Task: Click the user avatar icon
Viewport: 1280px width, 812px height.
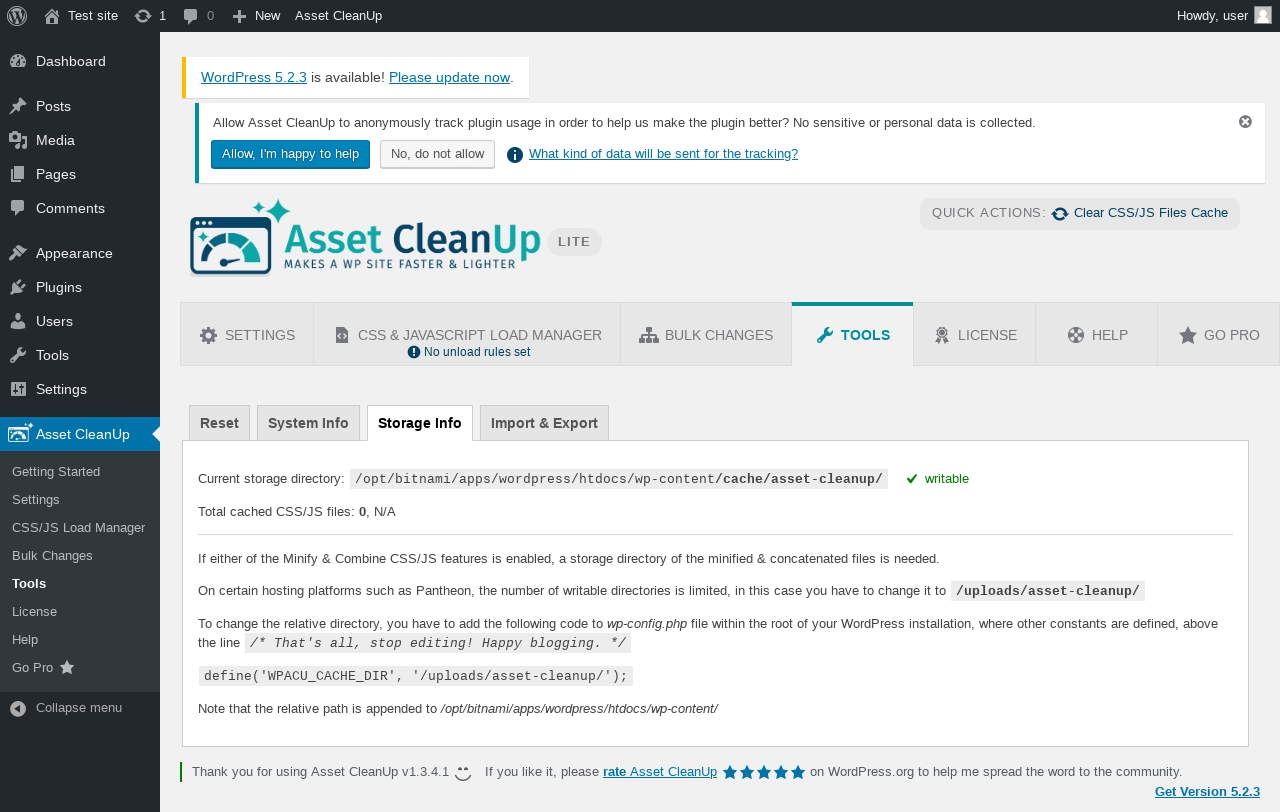Action: point(1263,15)
